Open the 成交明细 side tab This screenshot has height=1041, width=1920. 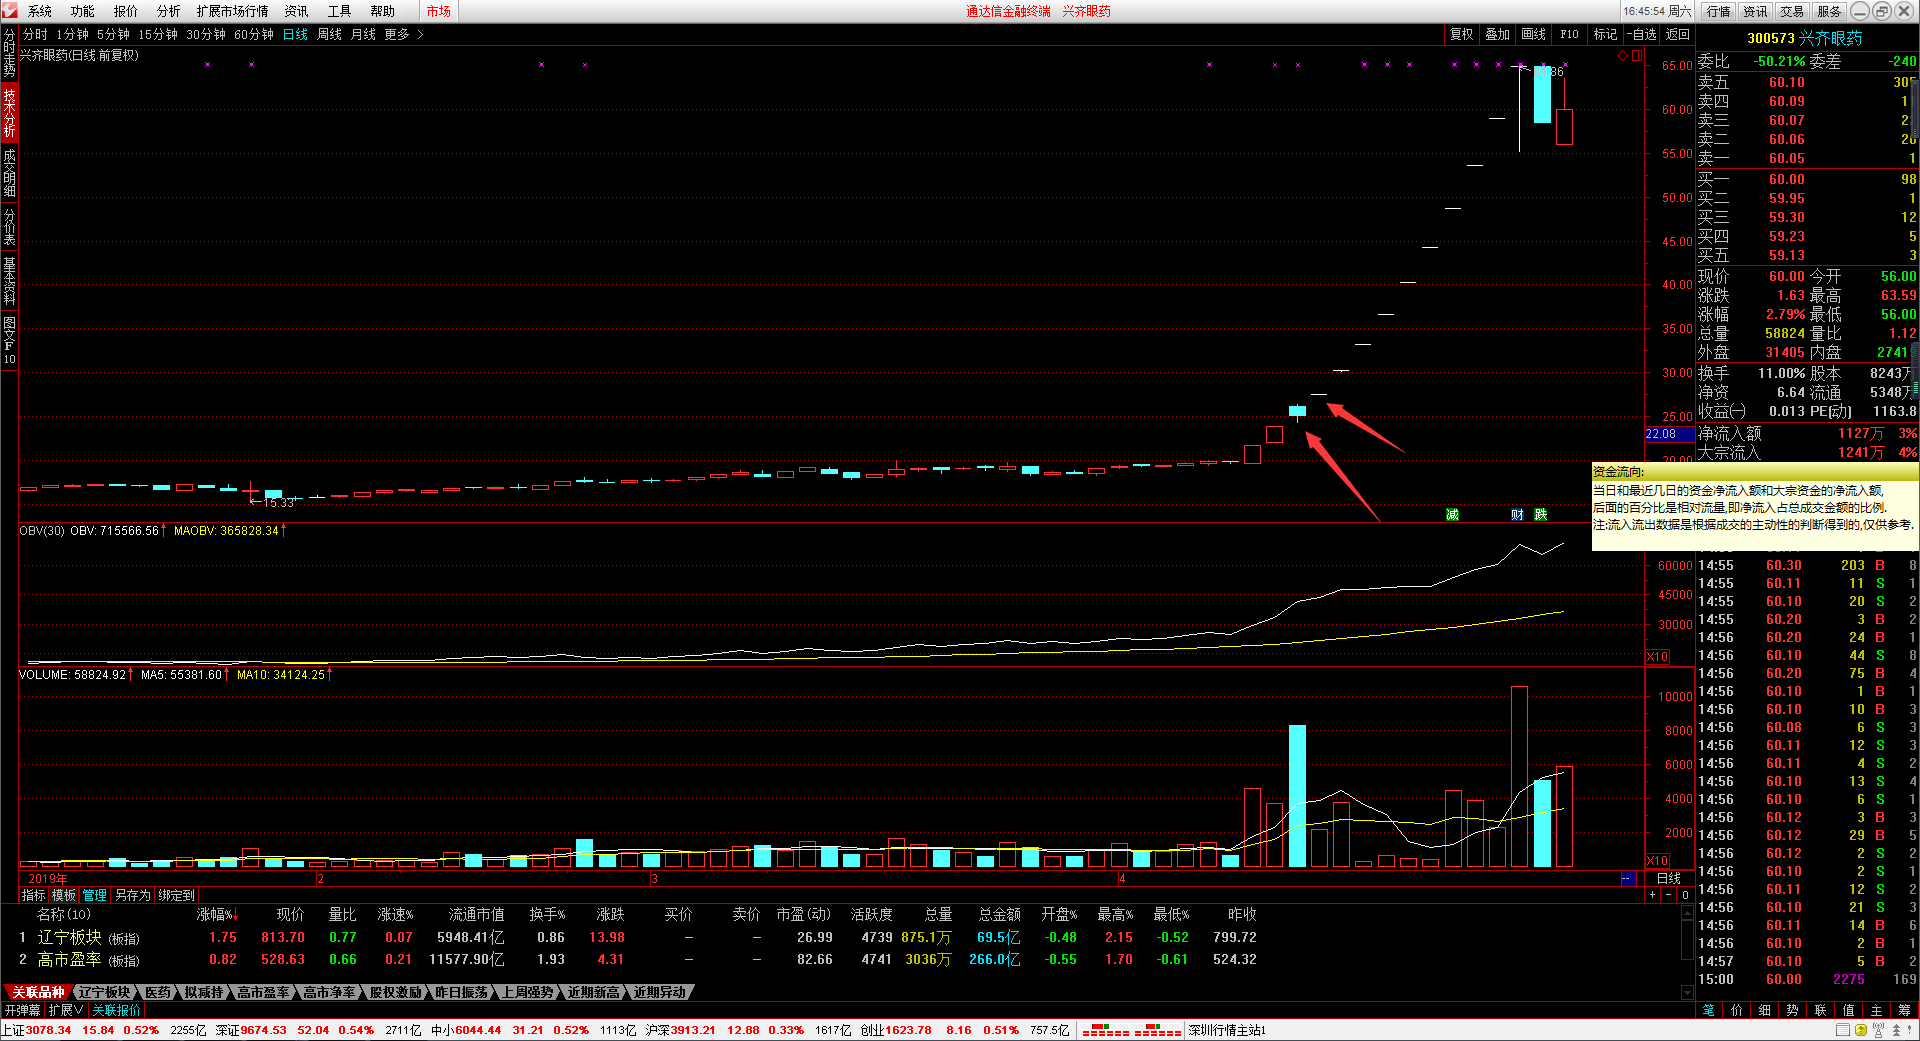[x=9, y=172]
